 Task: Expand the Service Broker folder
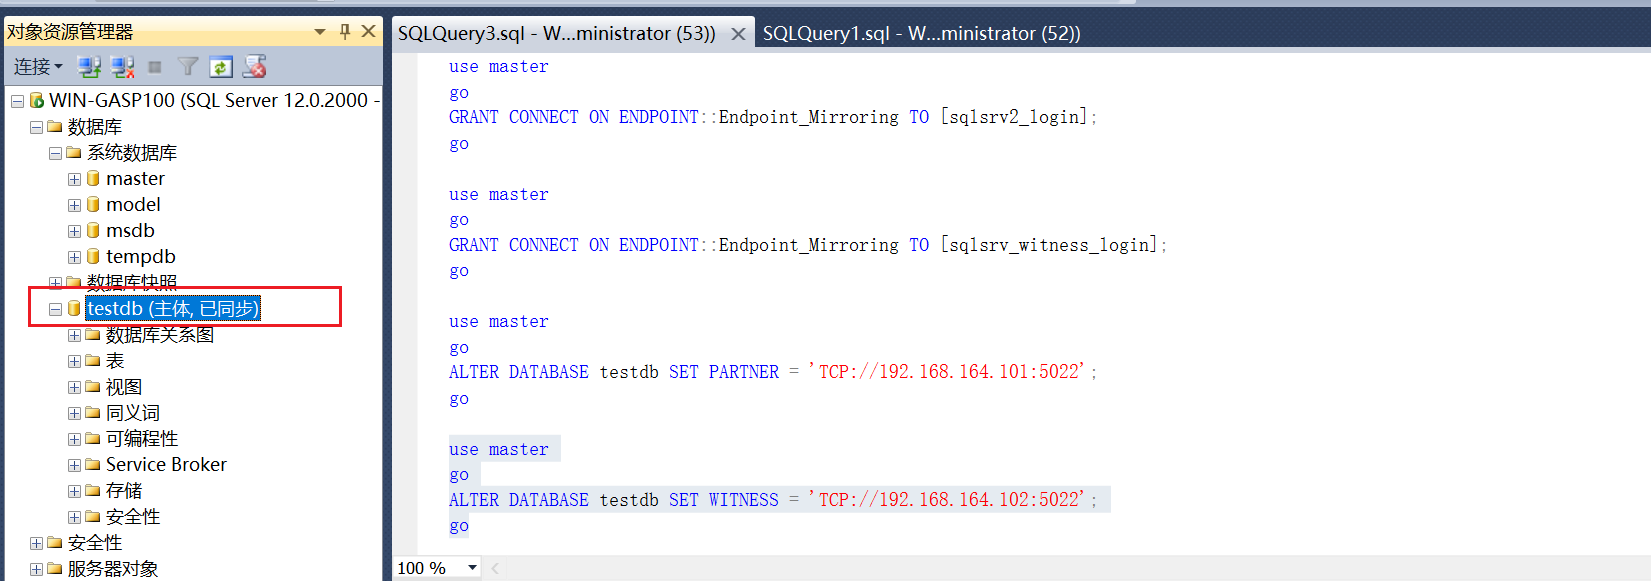click(x=74, y=465)
